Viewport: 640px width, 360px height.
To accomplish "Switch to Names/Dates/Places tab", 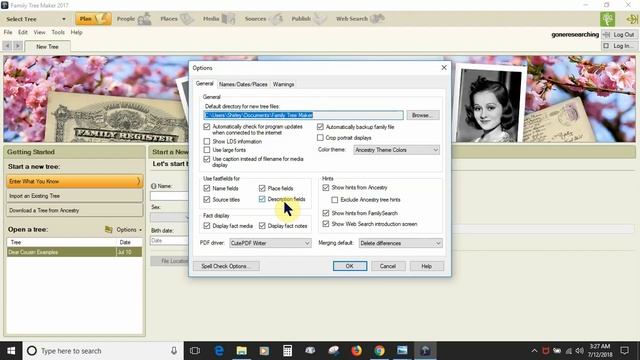I will (243, 84).
